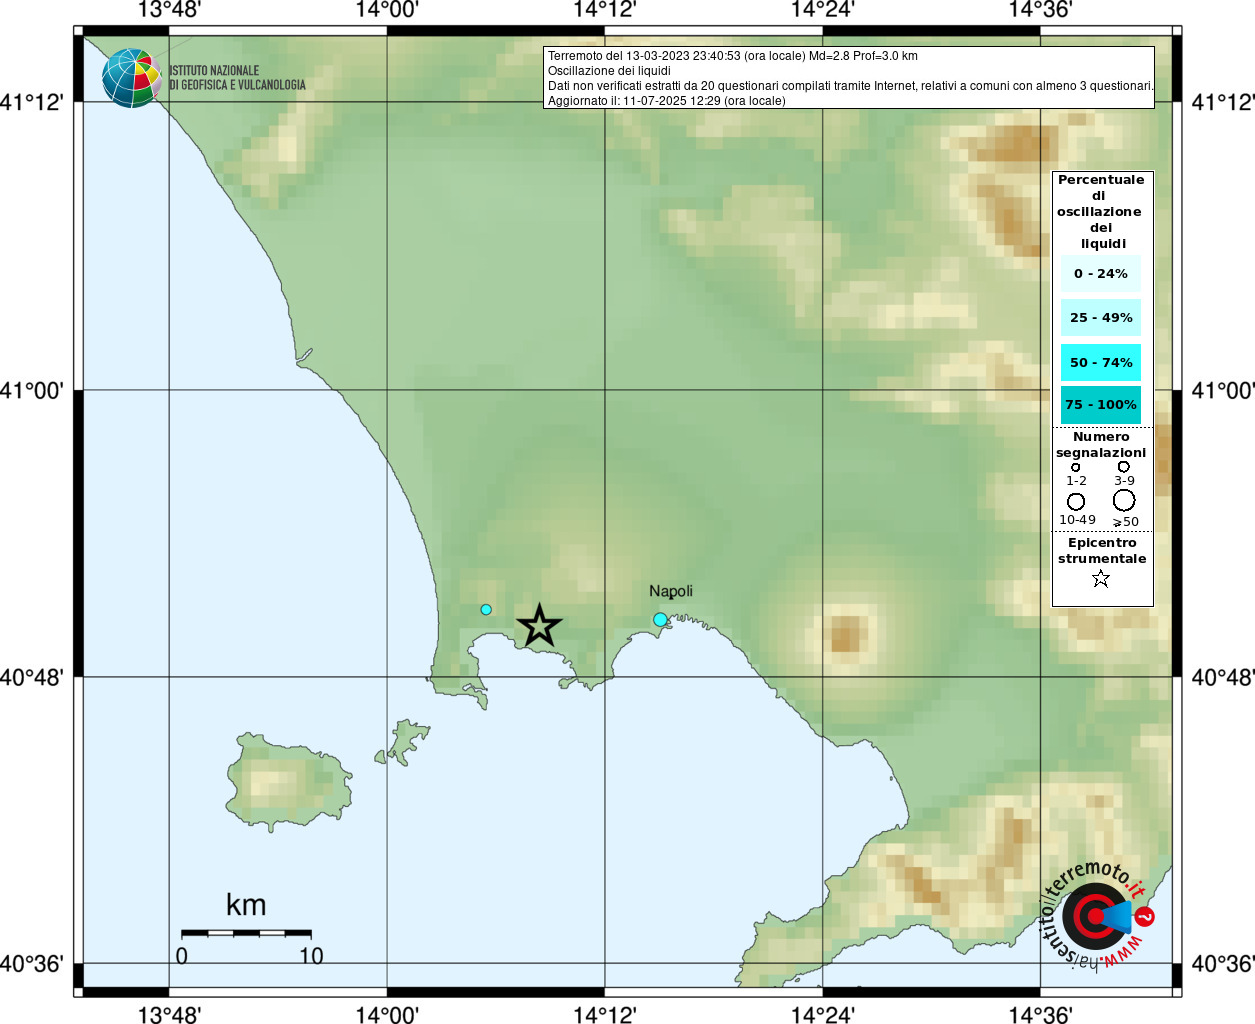
Task: Click the ≥50 reports circle in legend
Action: 1124,500
